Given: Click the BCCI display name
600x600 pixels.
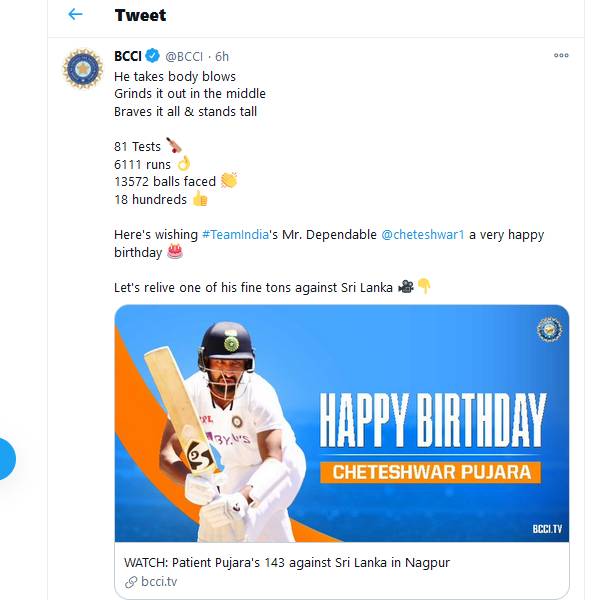Looking at the screenshot, I should (x=127, y=56).
